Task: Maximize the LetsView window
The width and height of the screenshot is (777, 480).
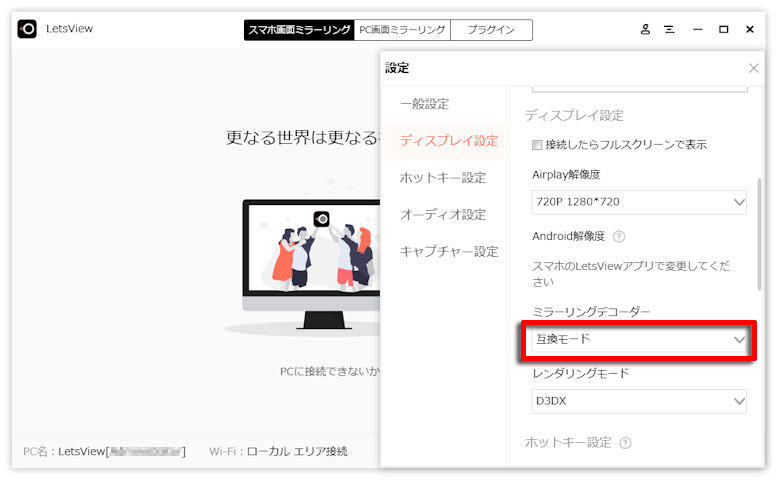Action: [x=723, y=30]
